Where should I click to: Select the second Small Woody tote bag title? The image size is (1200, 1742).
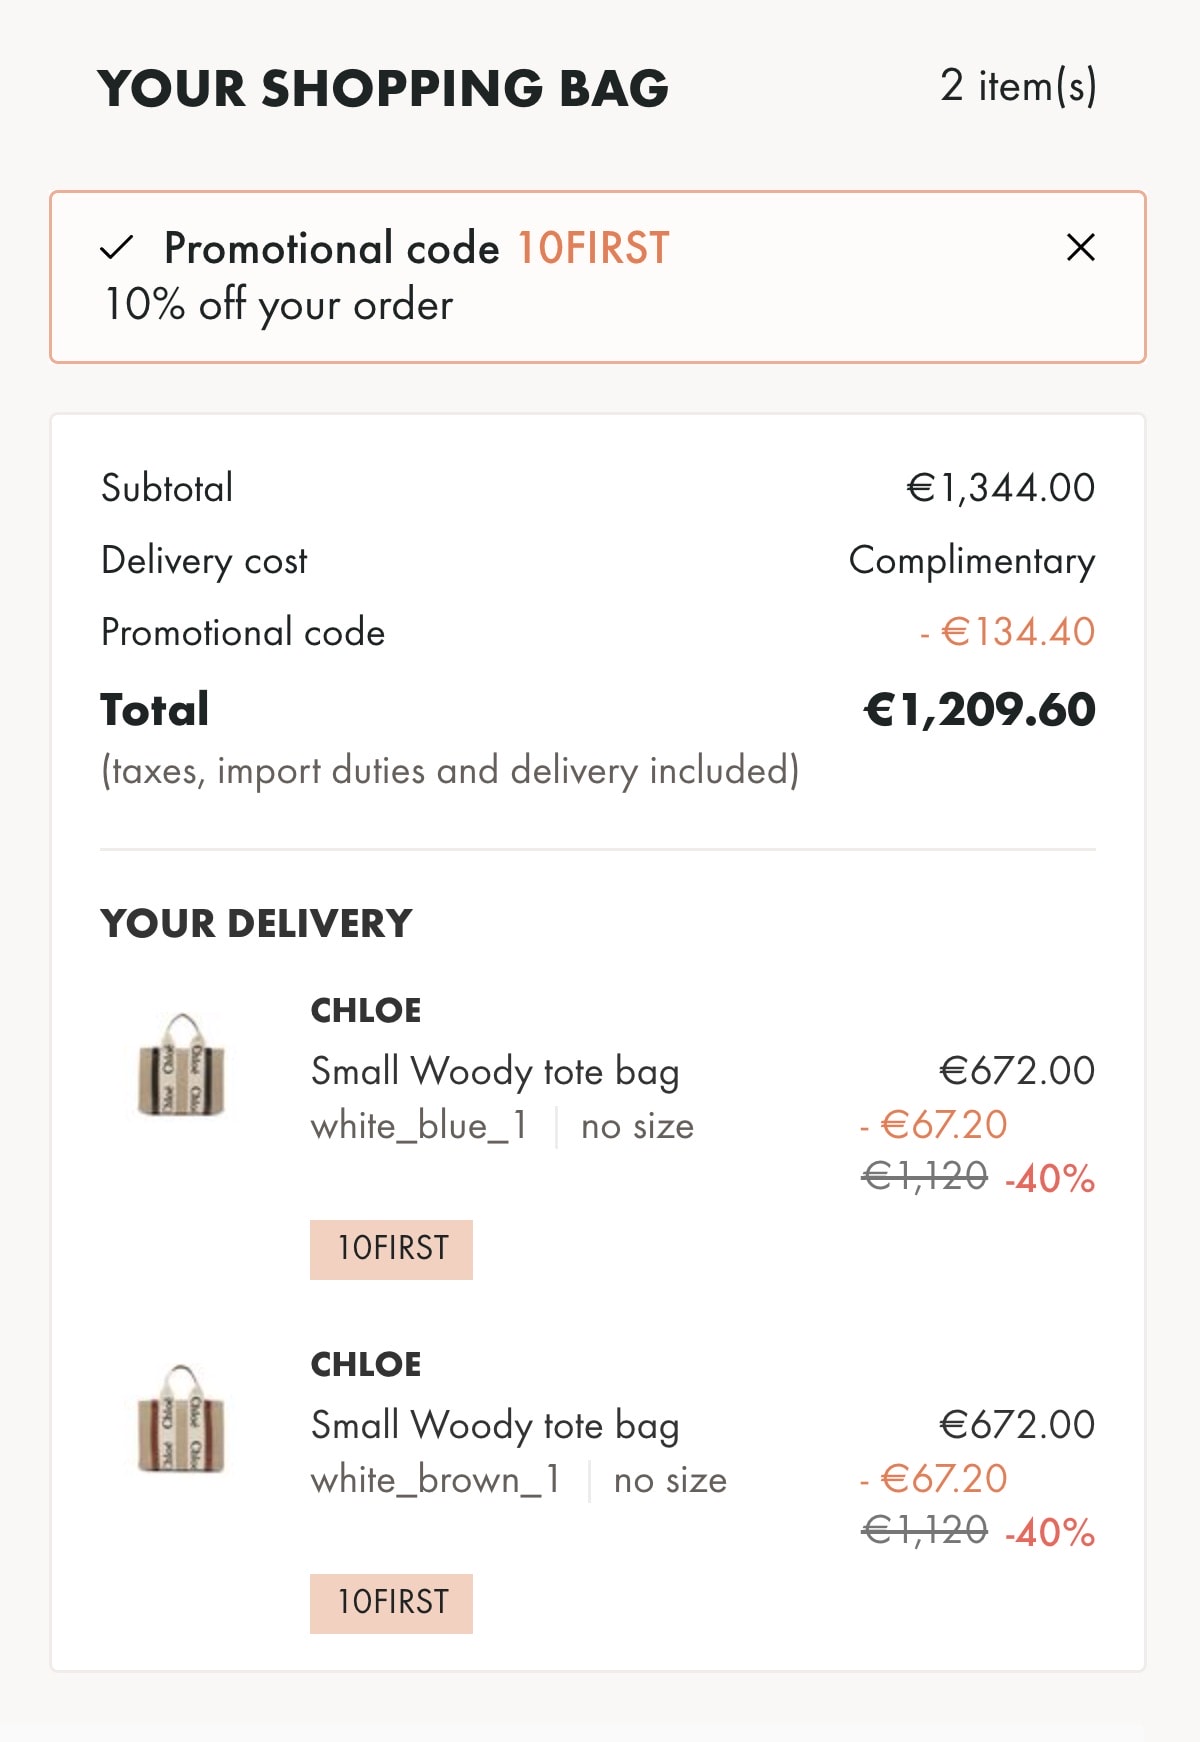point(495,1426)
